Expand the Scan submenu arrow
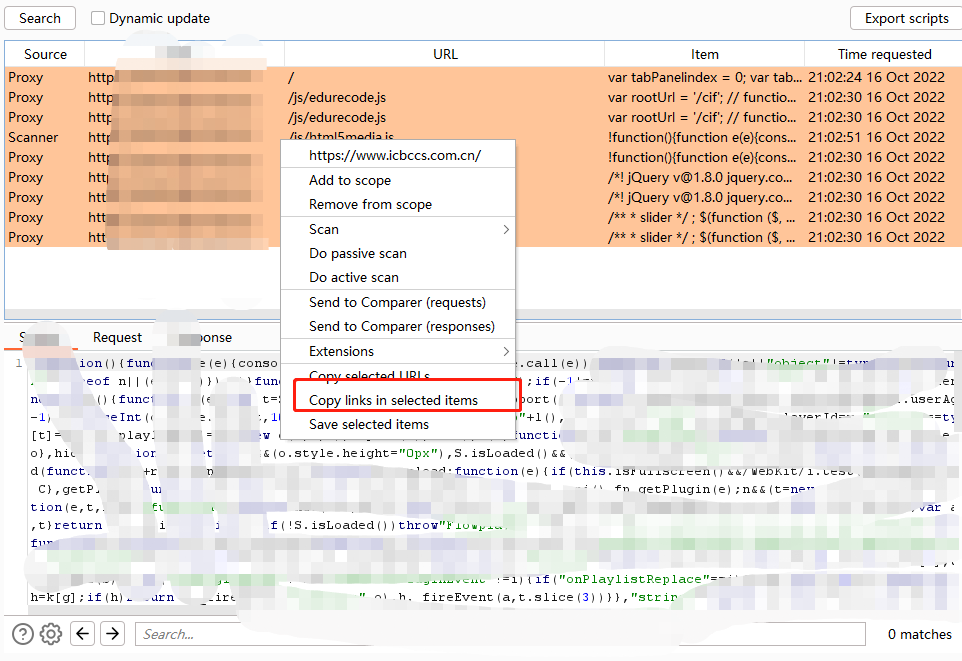The height and width of the screenshot is (661, 962). click(506, 230)
